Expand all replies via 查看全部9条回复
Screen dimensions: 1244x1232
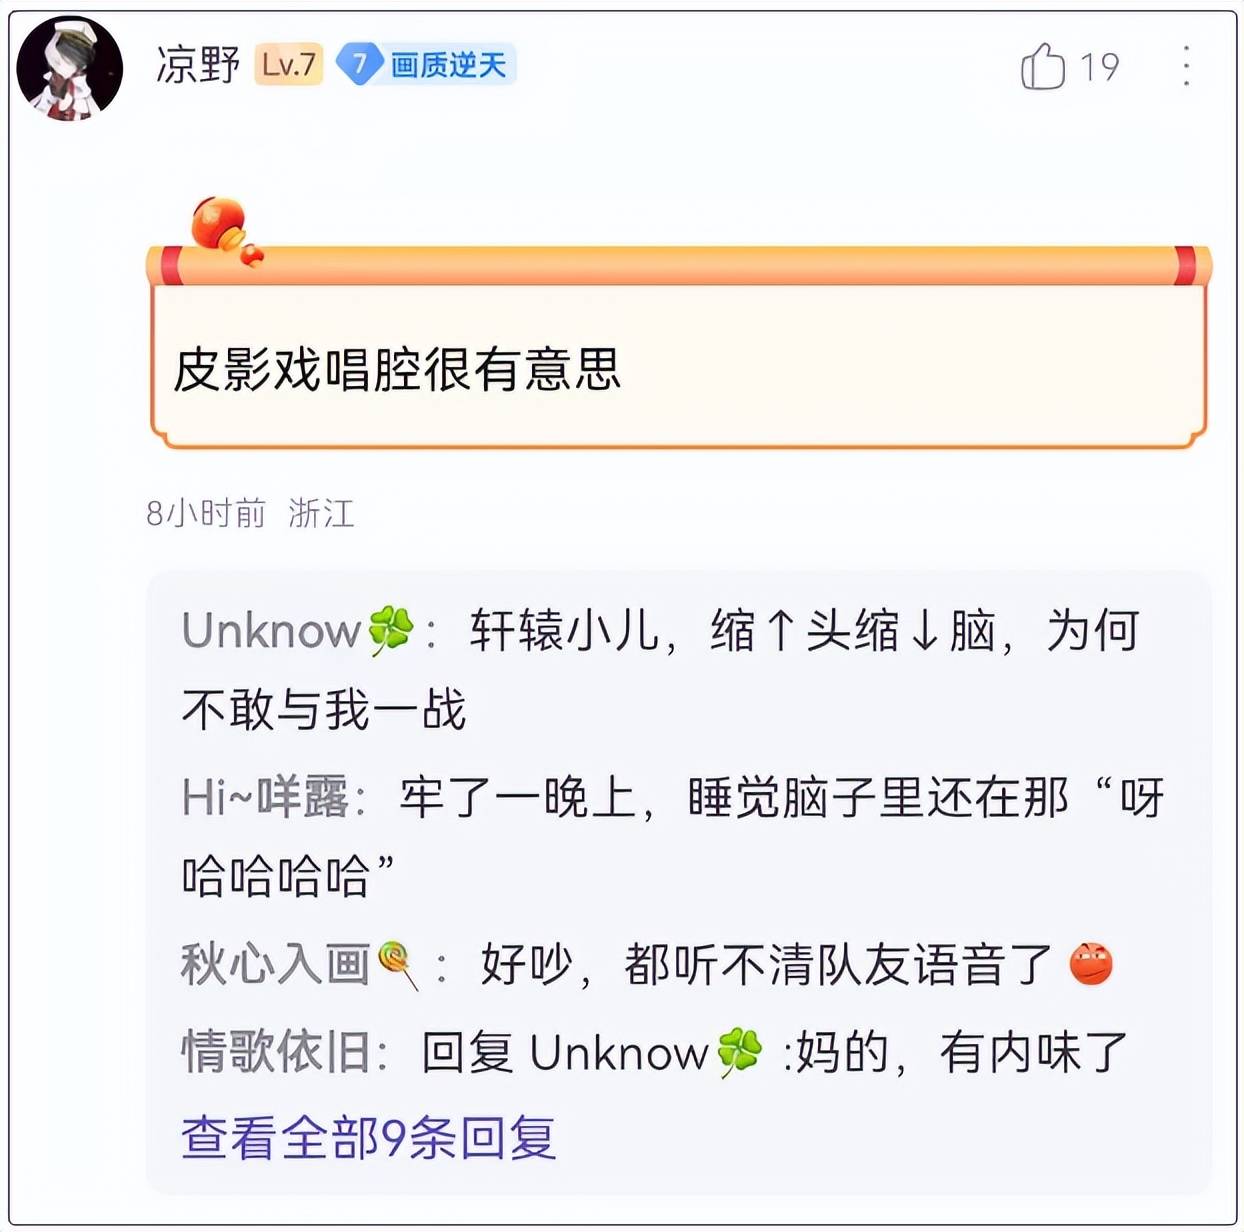pyautogui.click(x=368, y=1138)
